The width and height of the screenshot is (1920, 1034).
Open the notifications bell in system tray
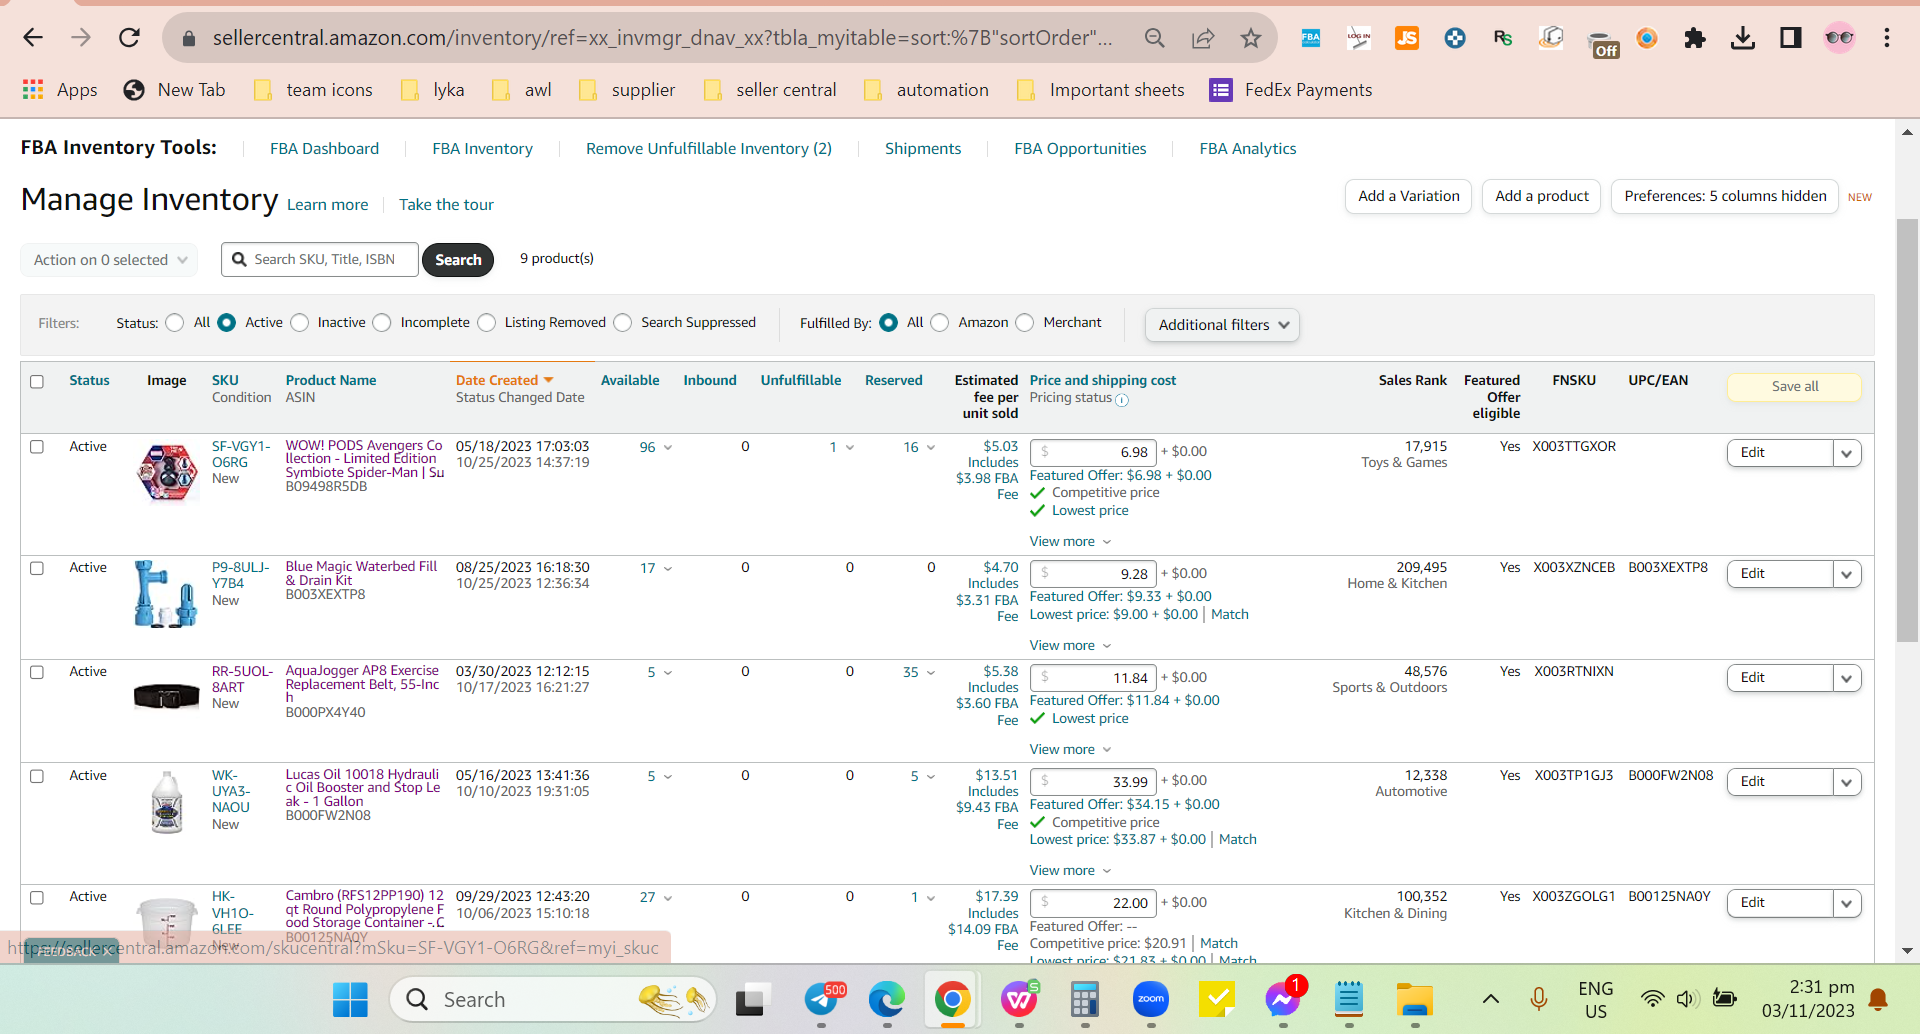coord(1878,999)
